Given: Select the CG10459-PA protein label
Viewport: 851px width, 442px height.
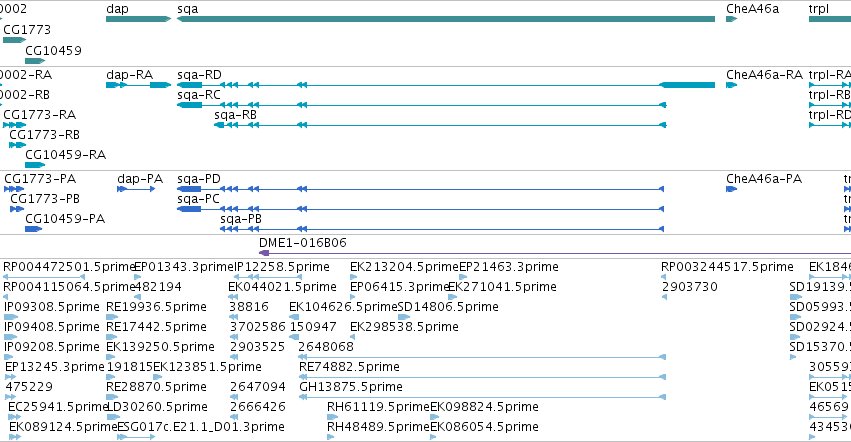Looking at the screenshot, I should point(65,219).
